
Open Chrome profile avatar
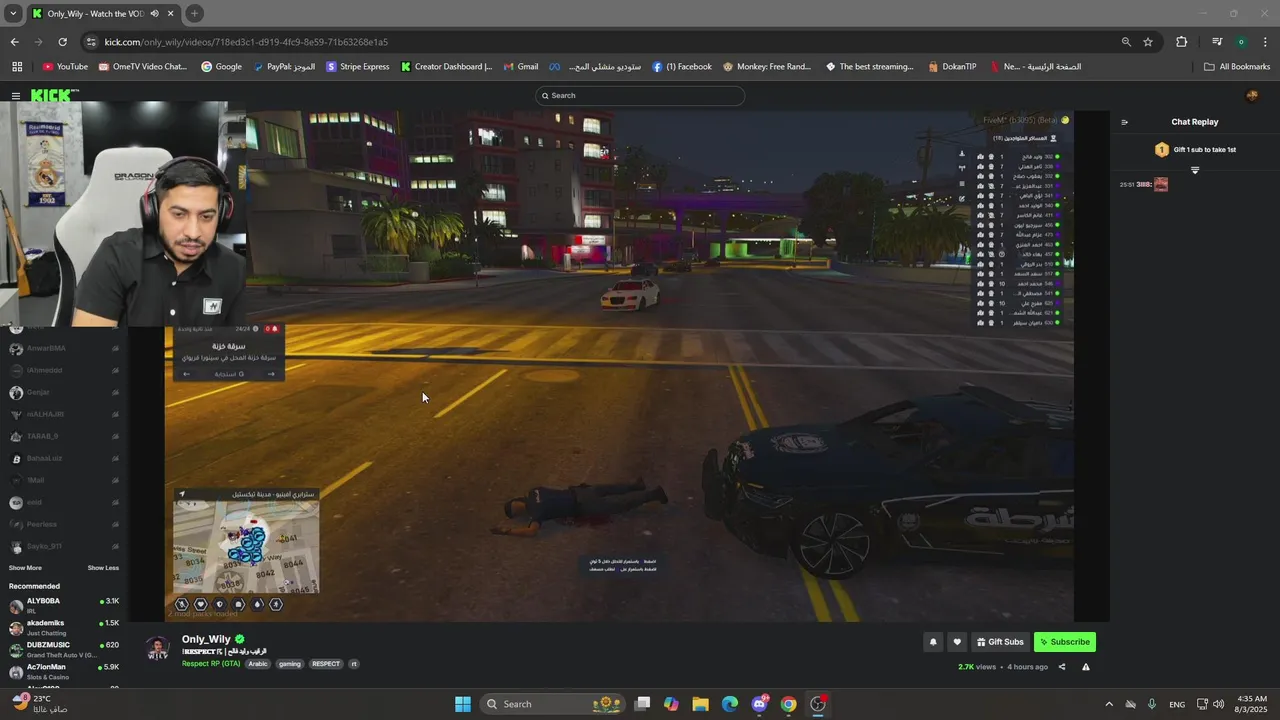coord(1241,42)
